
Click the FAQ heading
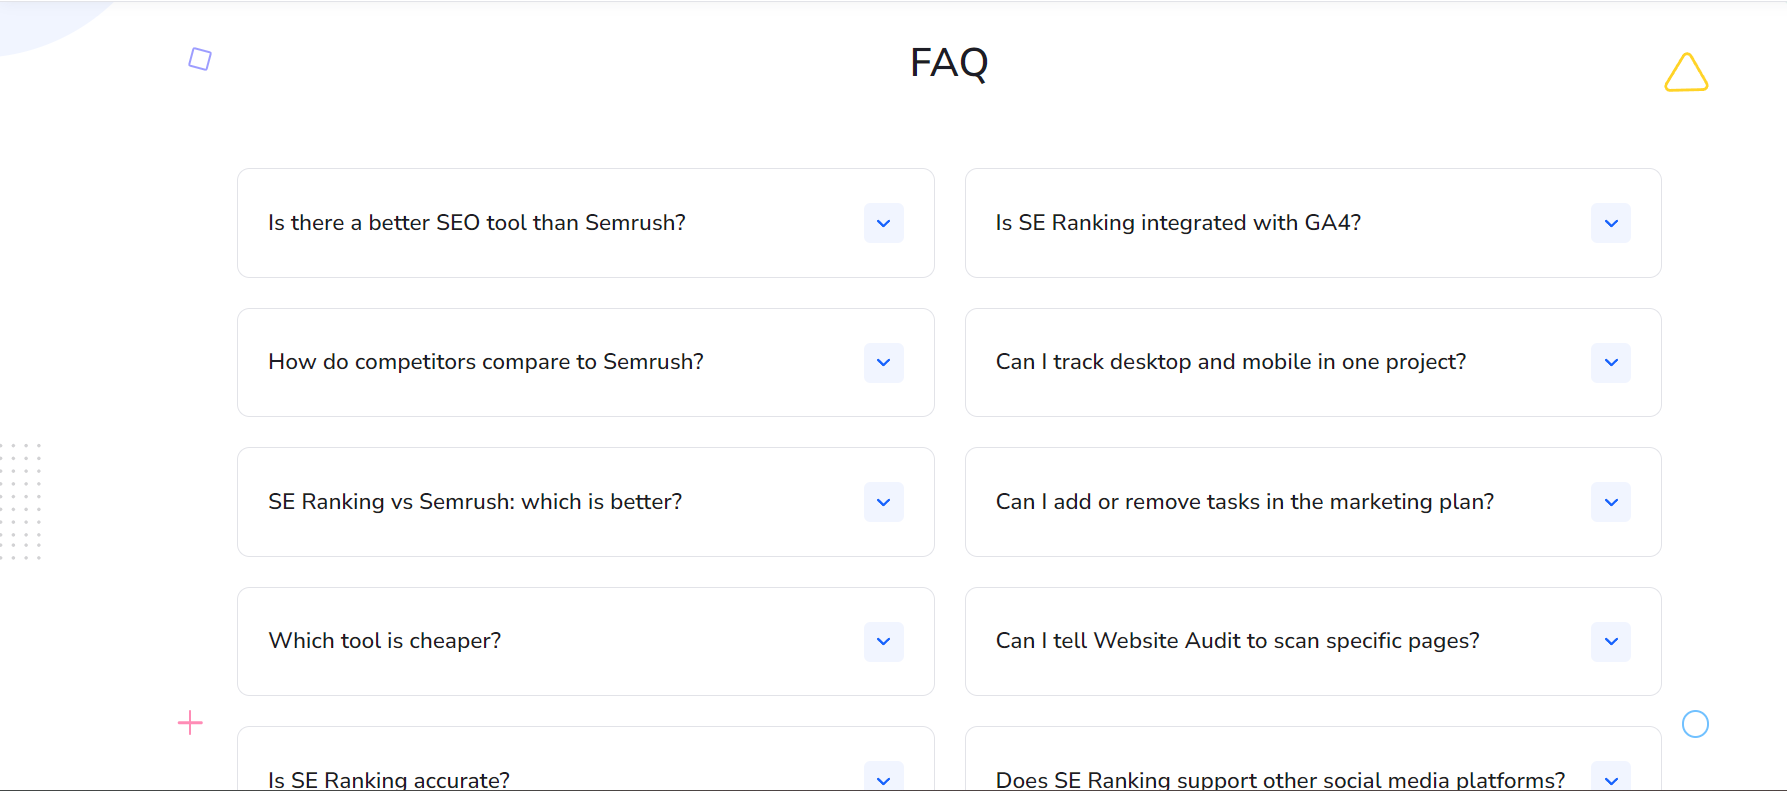[949, 63]
